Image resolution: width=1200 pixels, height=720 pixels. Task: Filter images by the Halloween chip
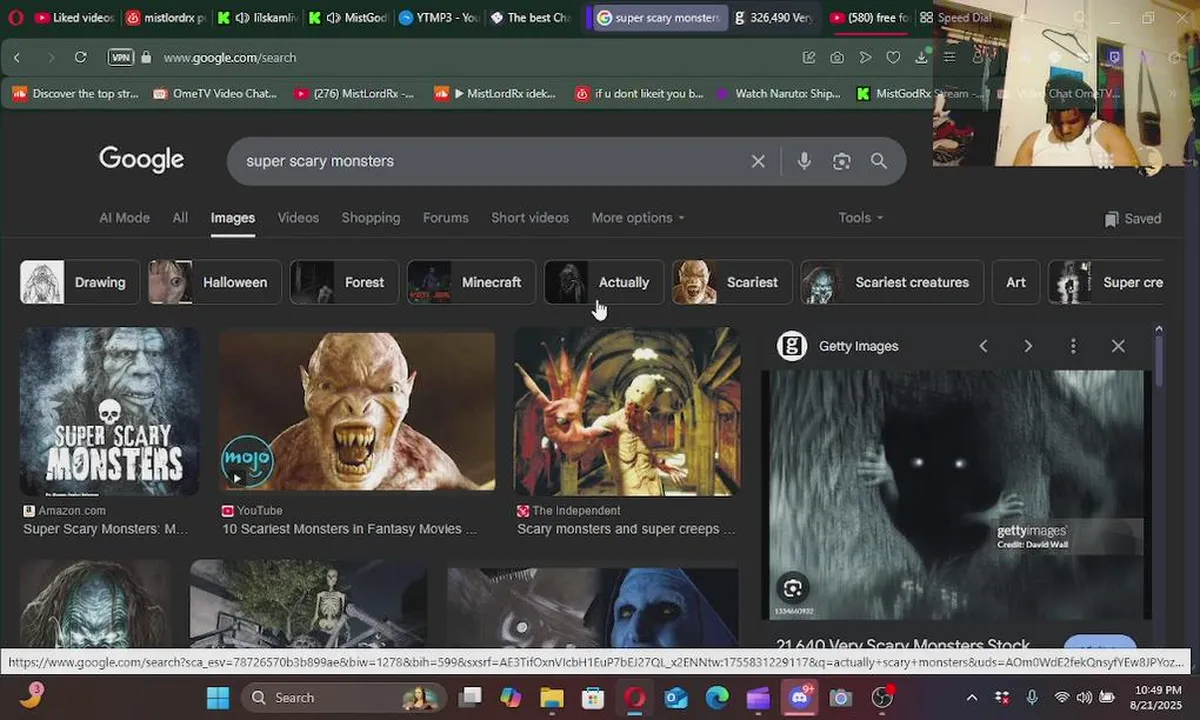(x=215, y=282)
